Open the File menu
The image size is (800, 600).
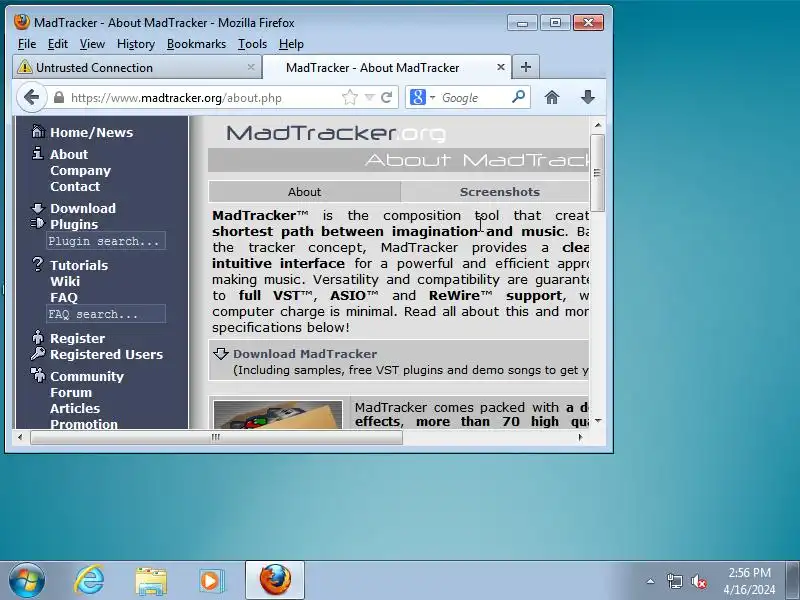coord(27,44)
